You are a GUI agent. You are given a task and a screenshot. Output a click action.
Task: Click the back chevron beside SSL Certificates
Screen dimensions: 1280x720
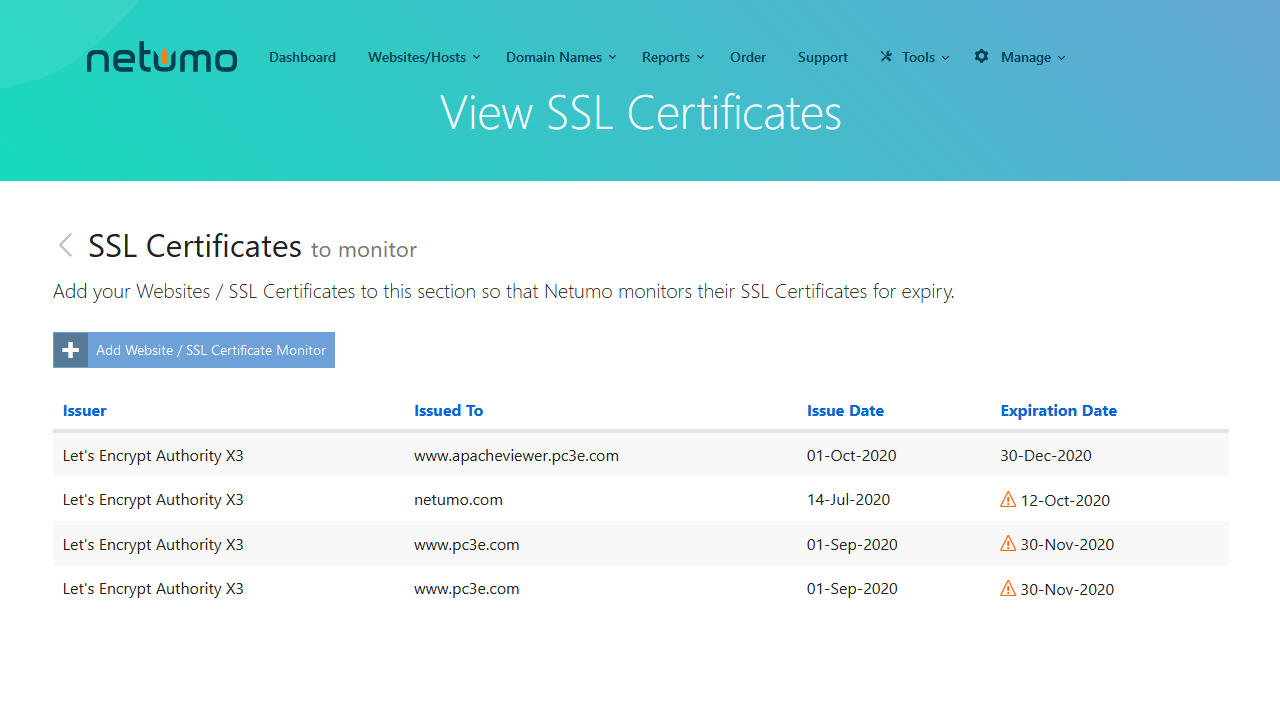pos(66,245)
